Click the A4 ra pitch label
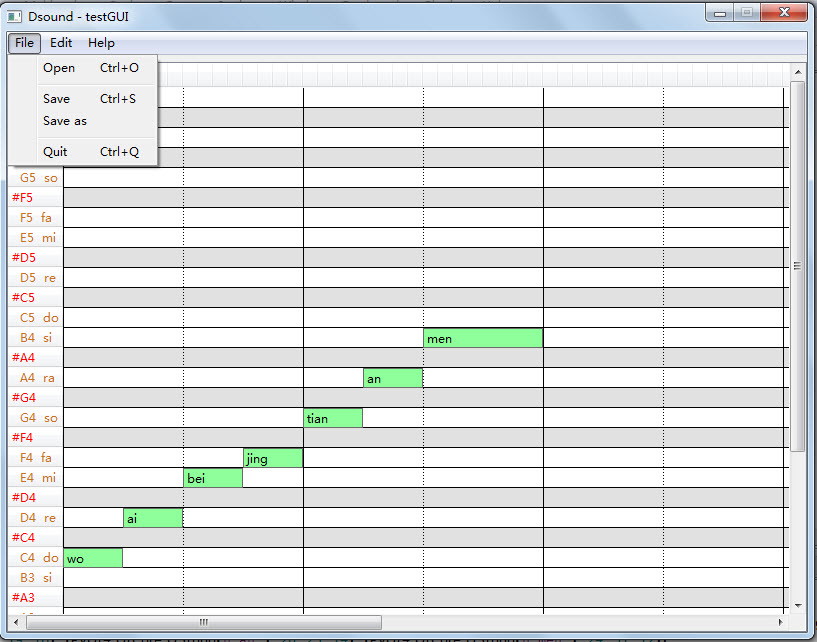The width and height of the screenshot is (817, 642). coord(35,378)
